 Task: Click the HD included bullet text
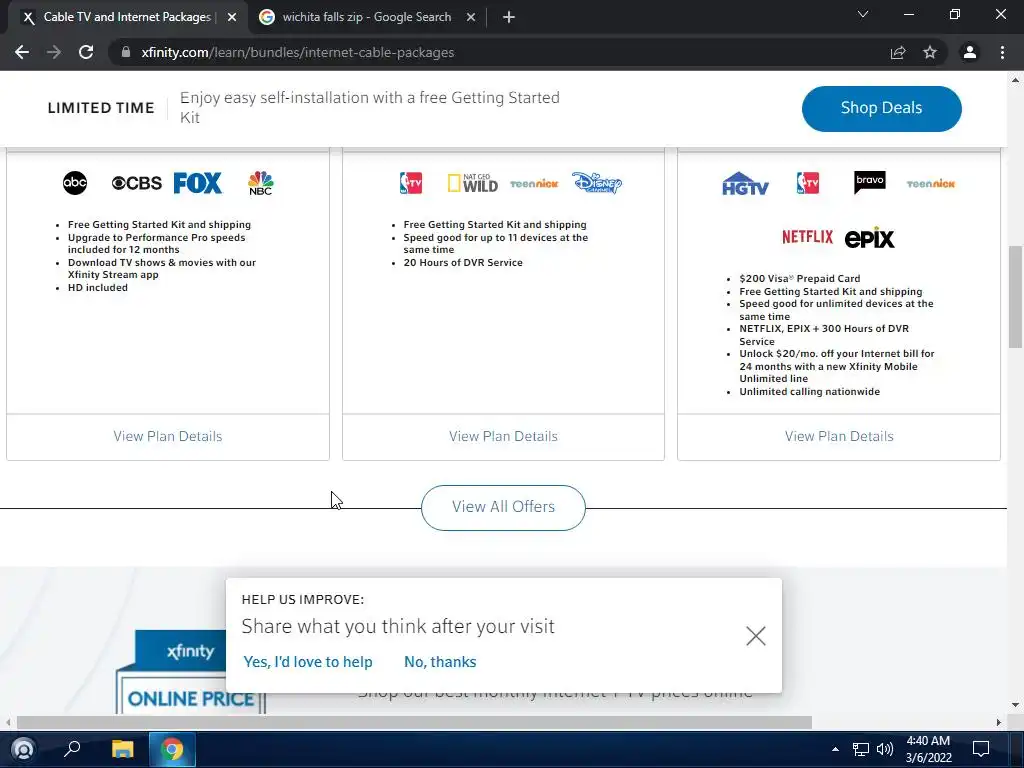pos(98,287)
